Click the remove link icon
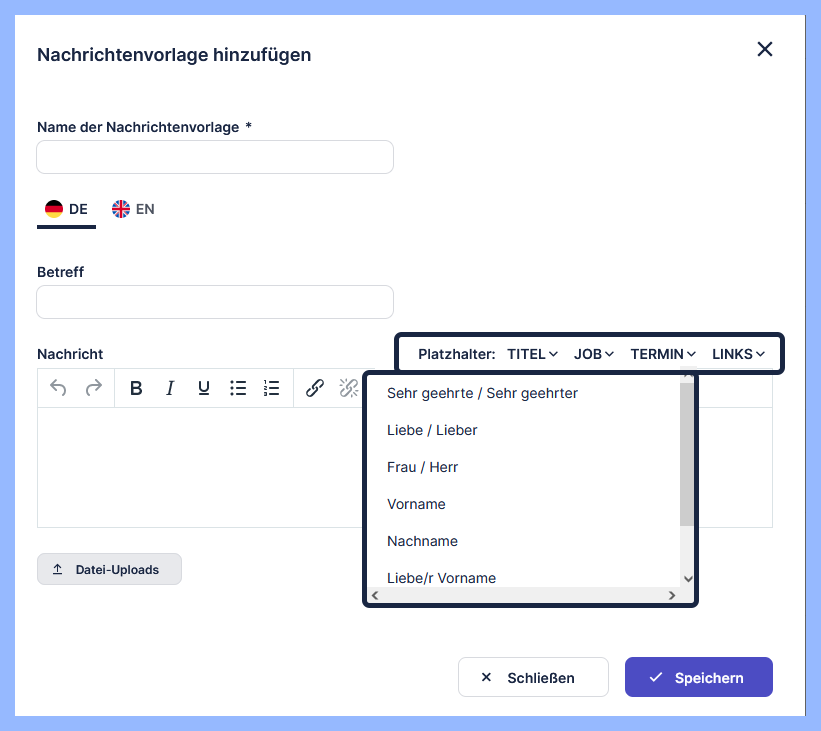The width and height of the screenshot is (821, 731). click(348, 388)
